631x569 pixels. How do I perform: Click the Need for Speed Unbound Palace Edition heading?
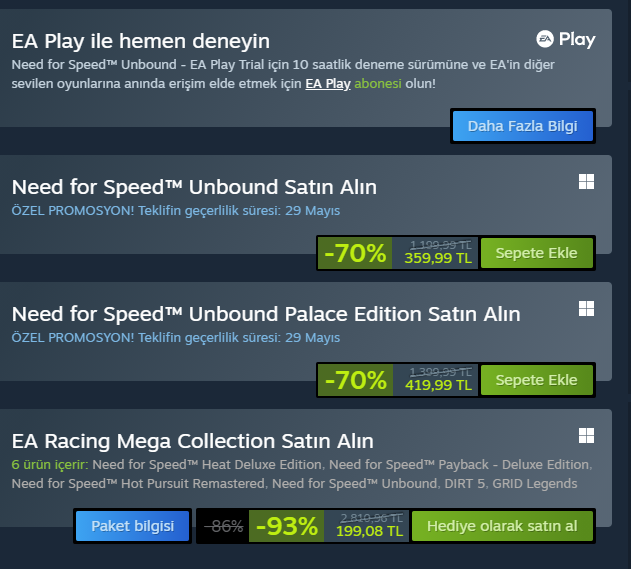[x=266, y=314]
